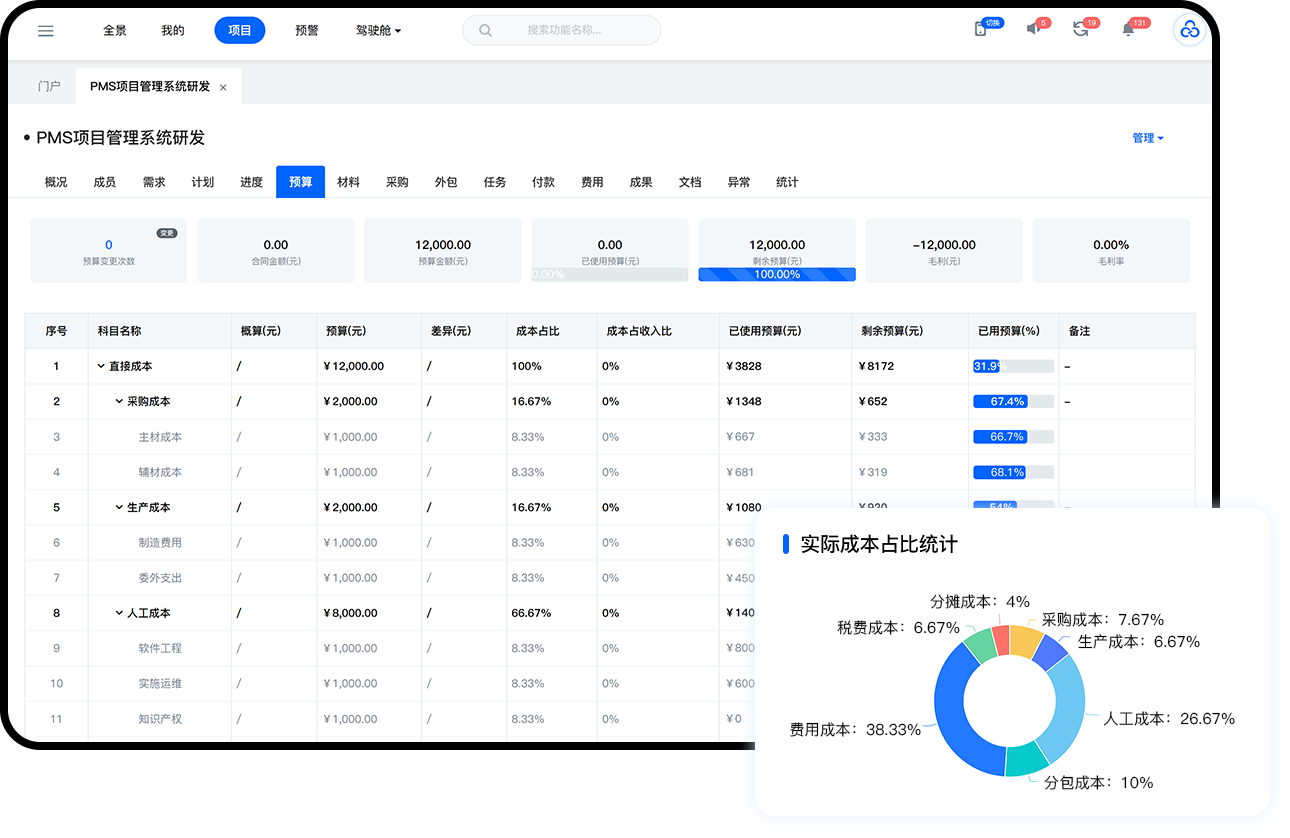This screenshot has width=1290, height=838.
Task: Click the mobile device switch icon
Action: (980, 29)
